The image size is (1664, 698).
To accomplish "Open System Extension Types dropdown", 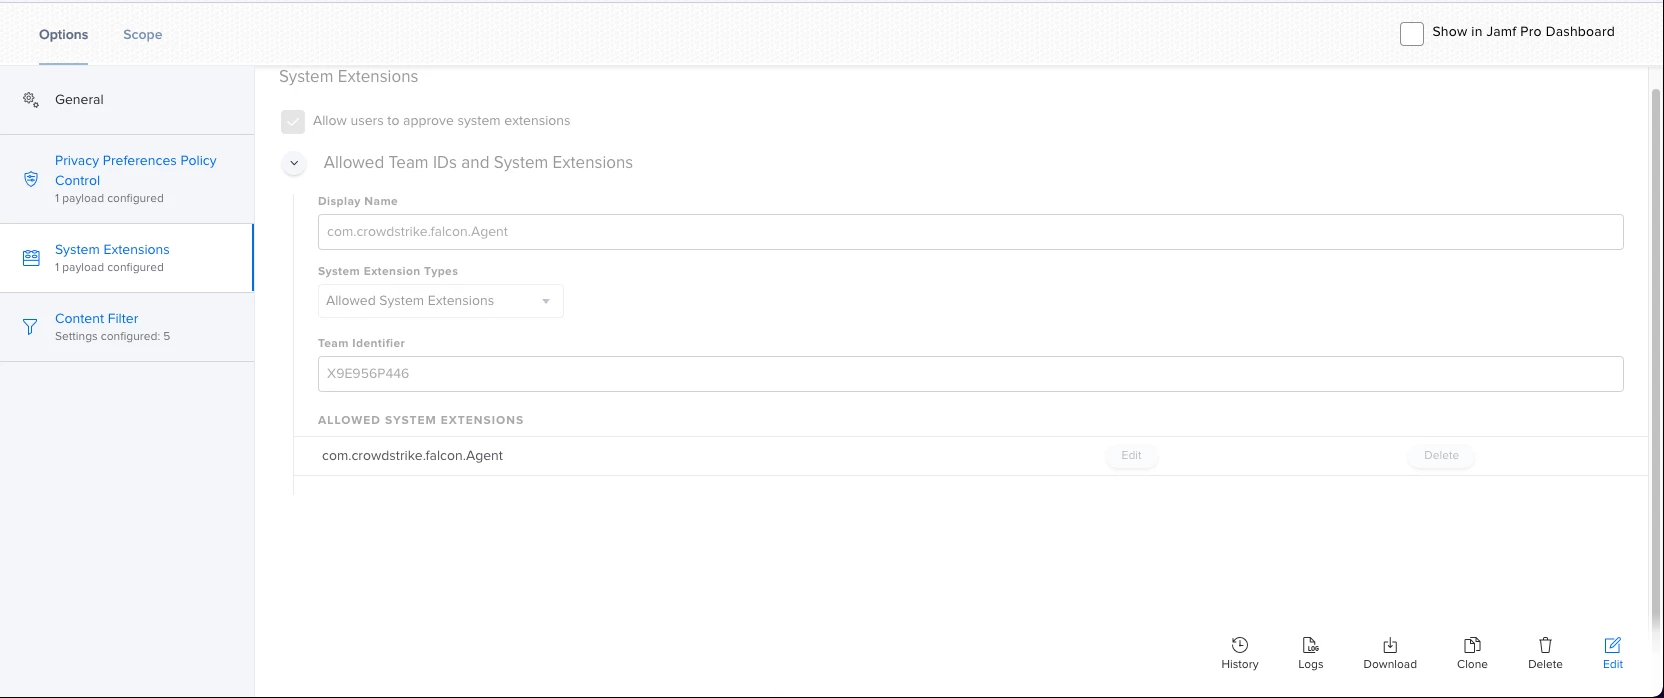I will (x=441, y=301).
